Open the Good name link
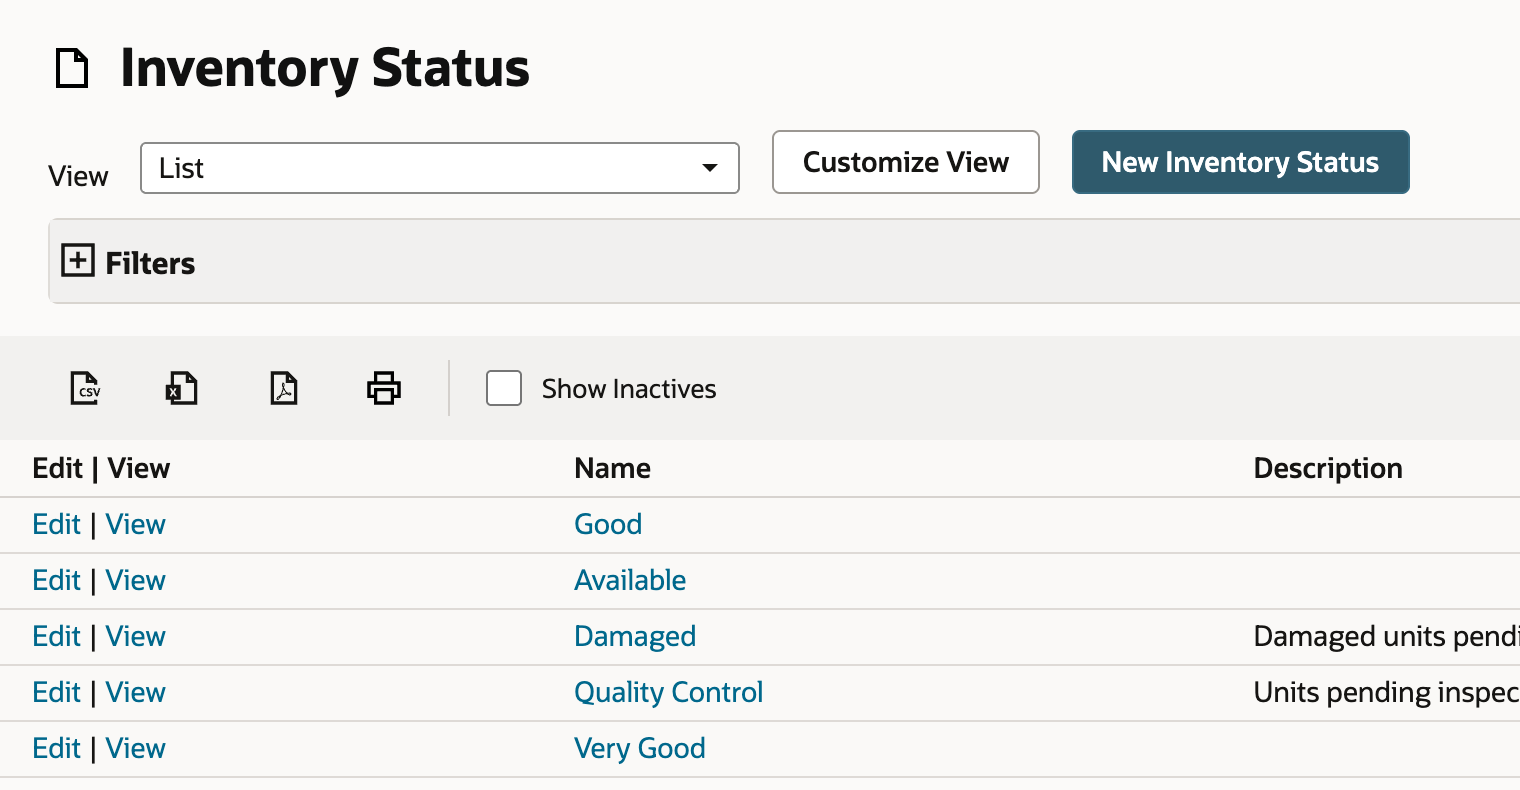The width and height of the screenshot is (1520, 790). 608,524
